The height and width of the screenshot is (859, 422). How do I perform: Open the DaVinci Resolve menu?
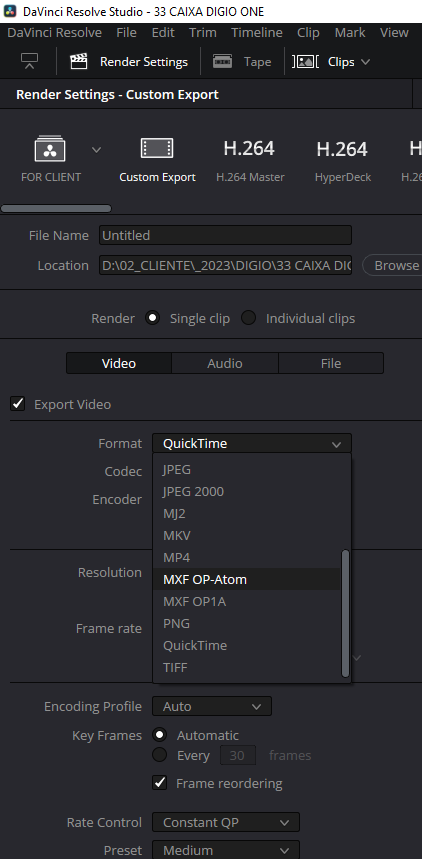[x=54, y=32]
